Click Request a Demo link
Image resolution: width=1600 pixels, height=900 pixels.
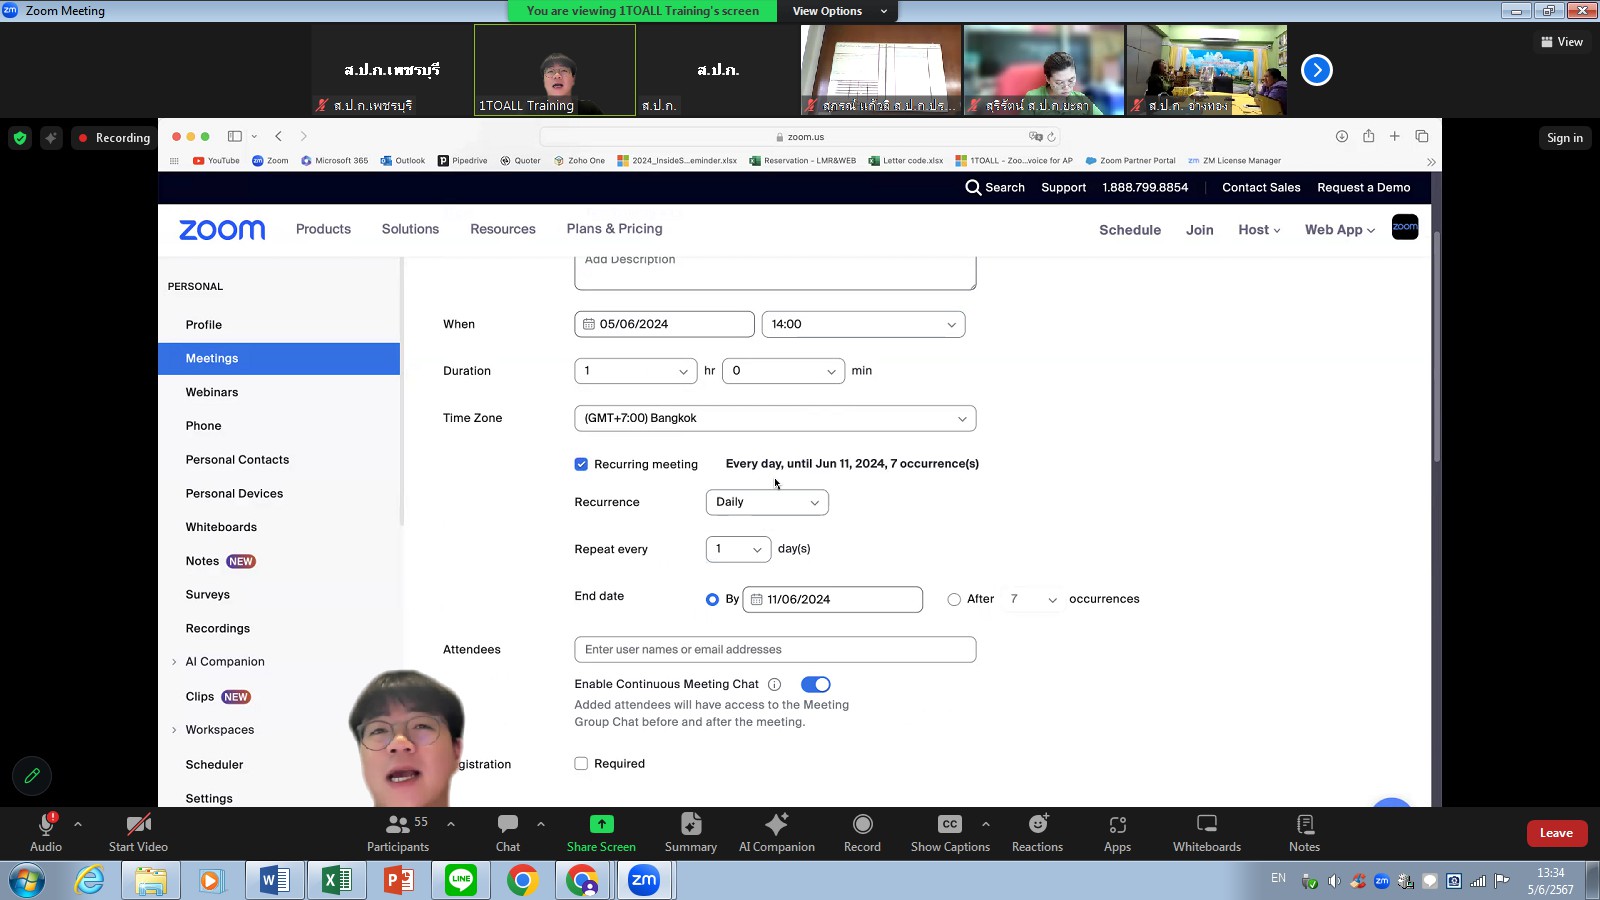click(x=1364, y=187)
